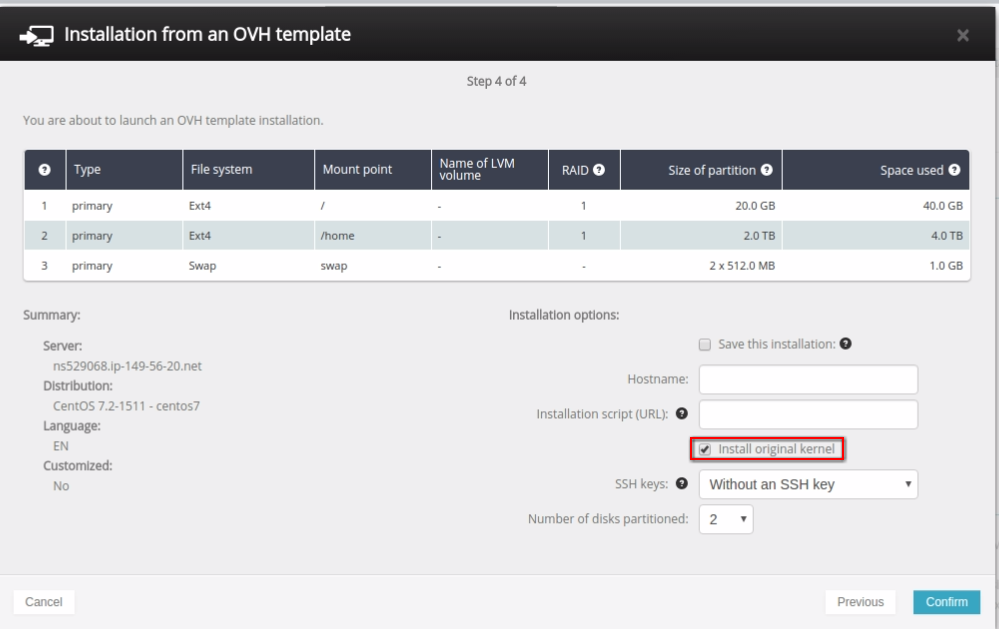Viewport: 999px width, 629px height.
Task: Open the Number of disks partitioned dropdown
Action: point(726,519)
